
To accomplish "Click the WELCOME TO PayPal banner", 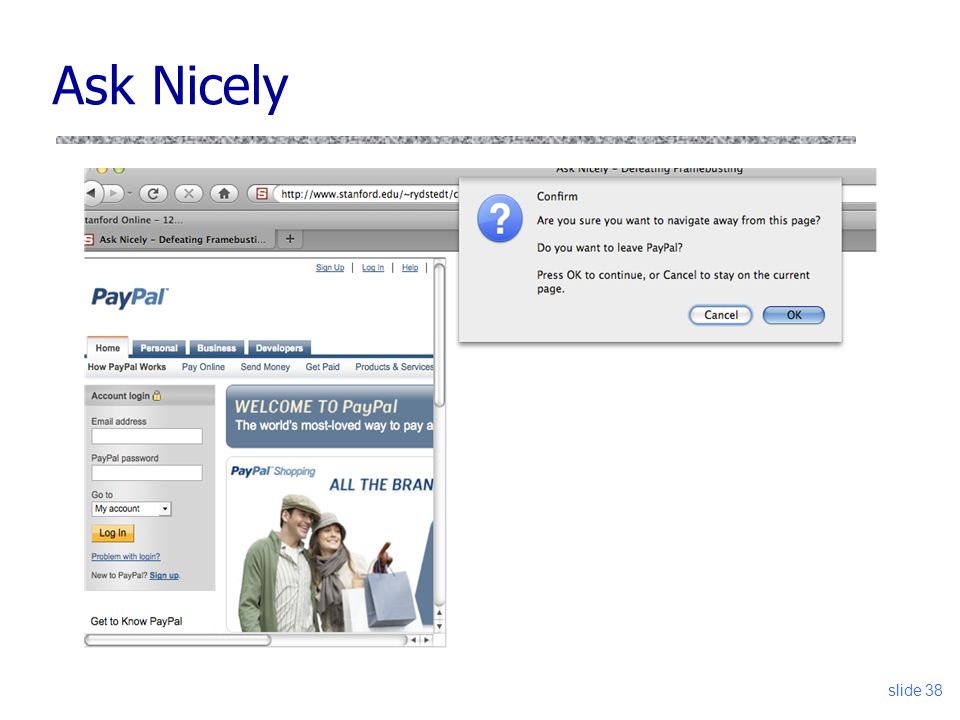I will 330,416.
